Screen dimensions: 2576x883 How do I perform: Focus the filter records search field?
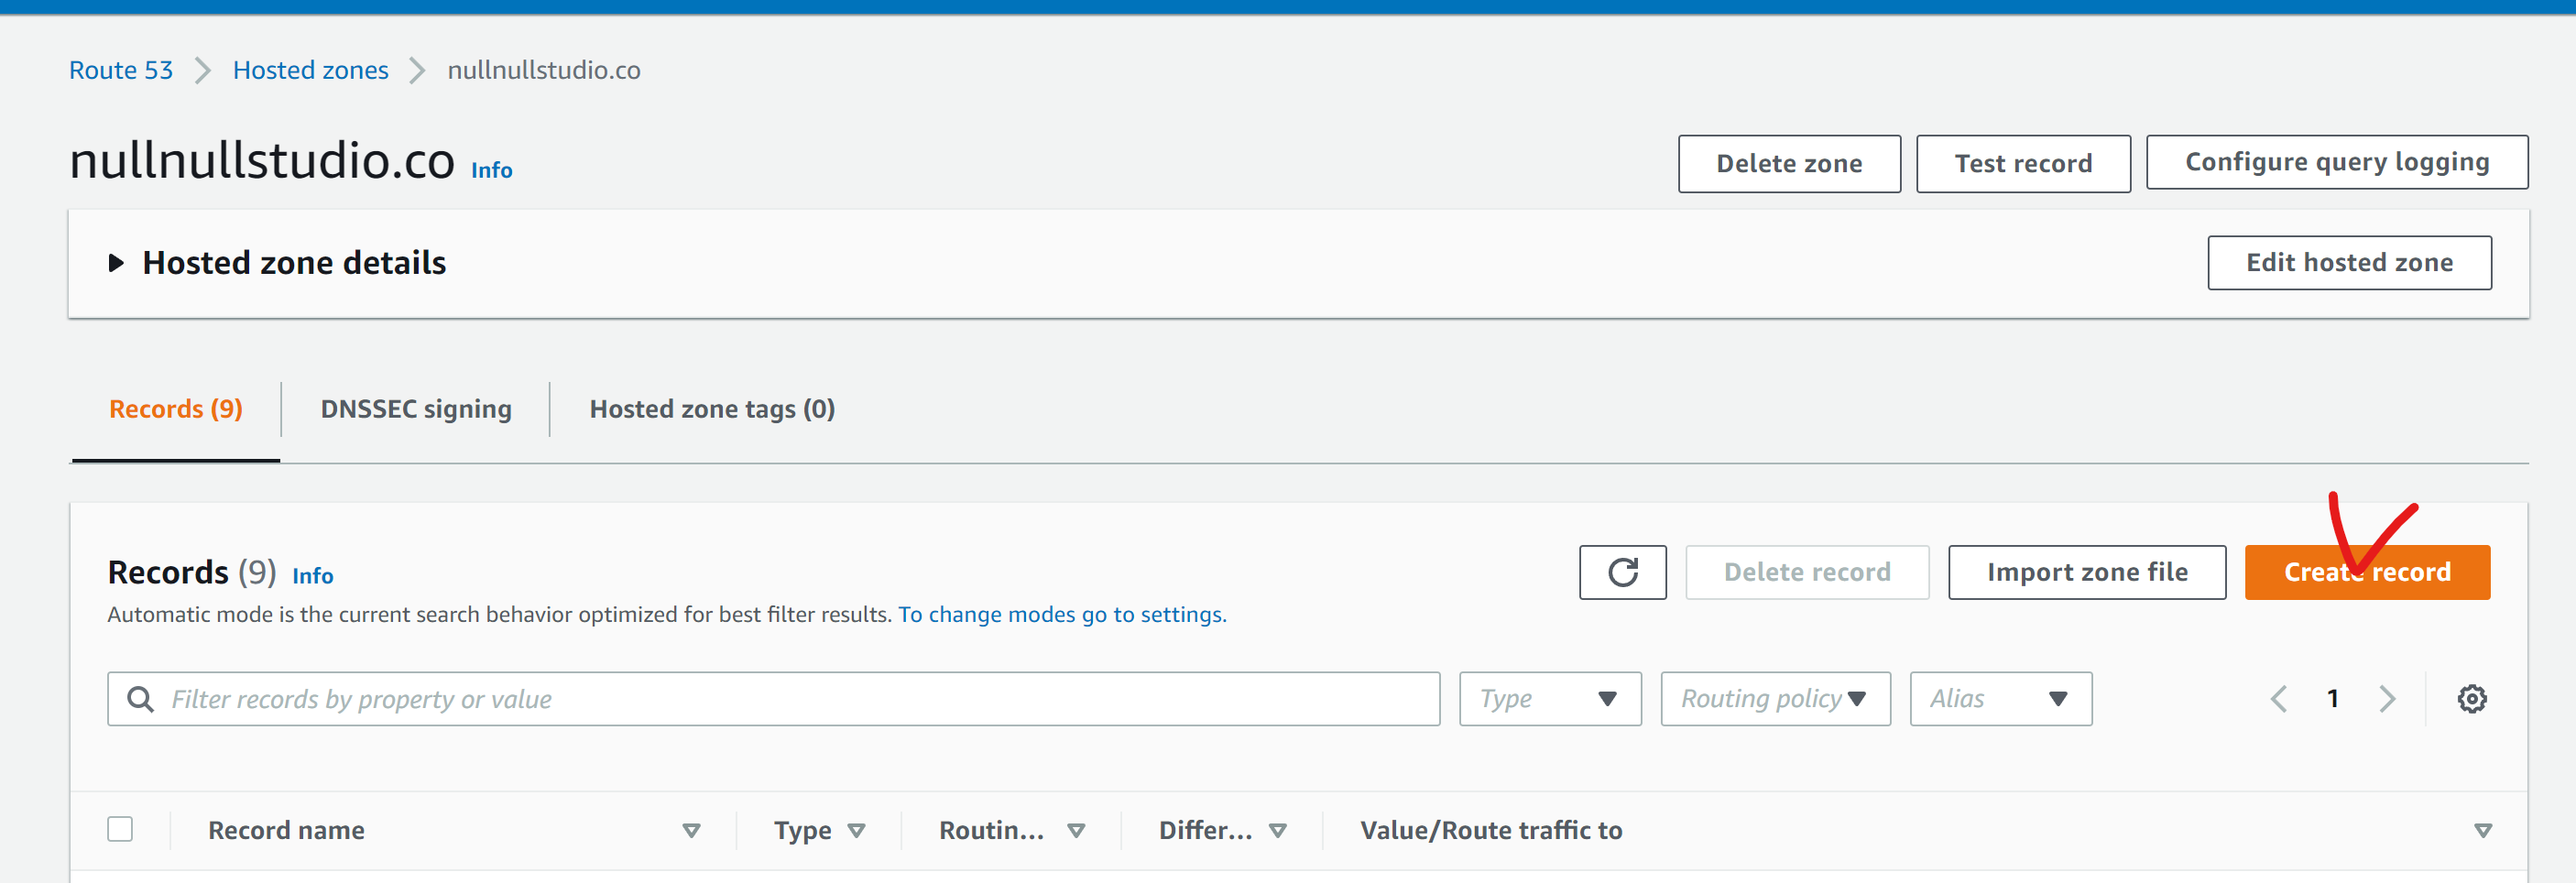[x=773, y=698]
